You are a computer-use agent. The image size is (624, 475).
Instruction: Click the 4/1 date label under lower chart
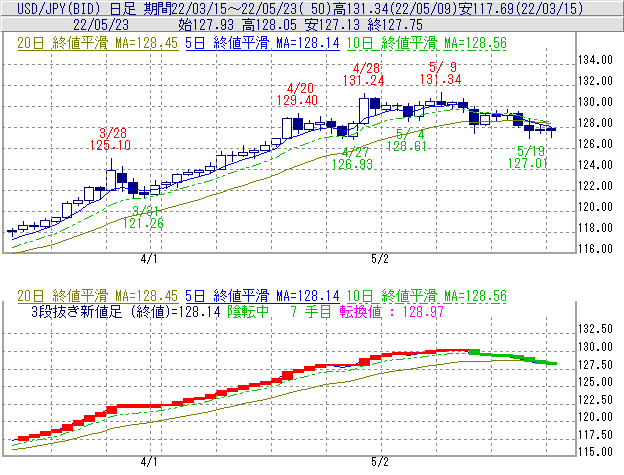(x=149, y=462)
